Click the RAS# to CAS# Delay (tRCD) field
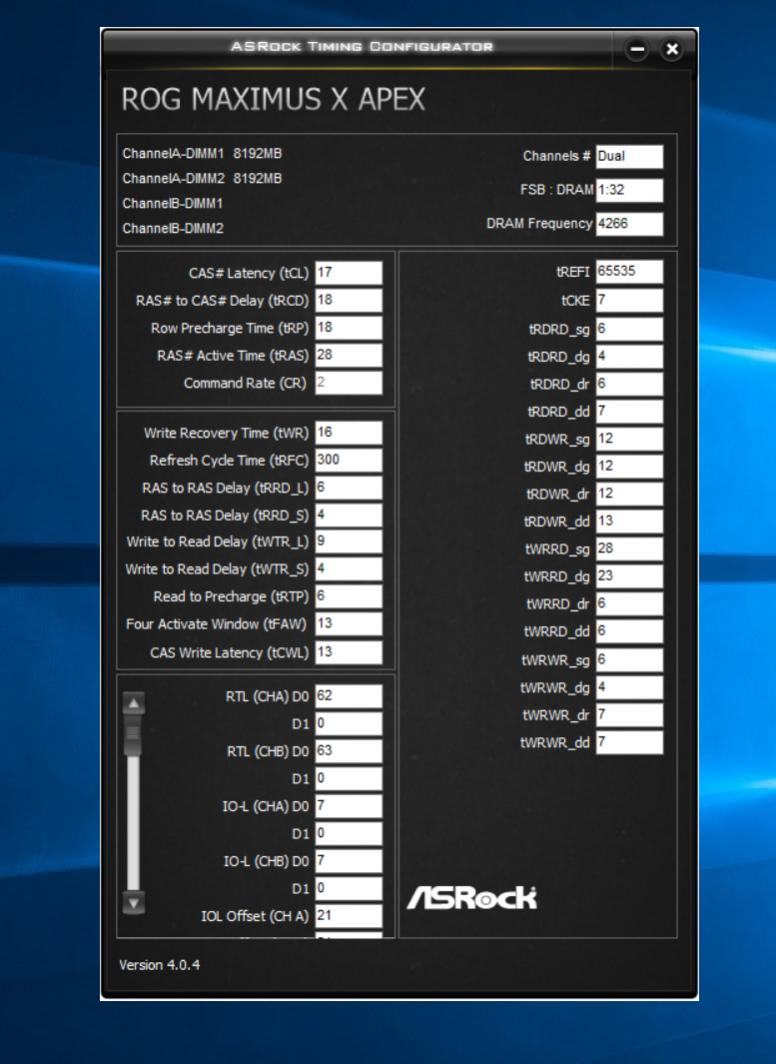Screen dimensions: 776x1064 click(x=349, y=301)
